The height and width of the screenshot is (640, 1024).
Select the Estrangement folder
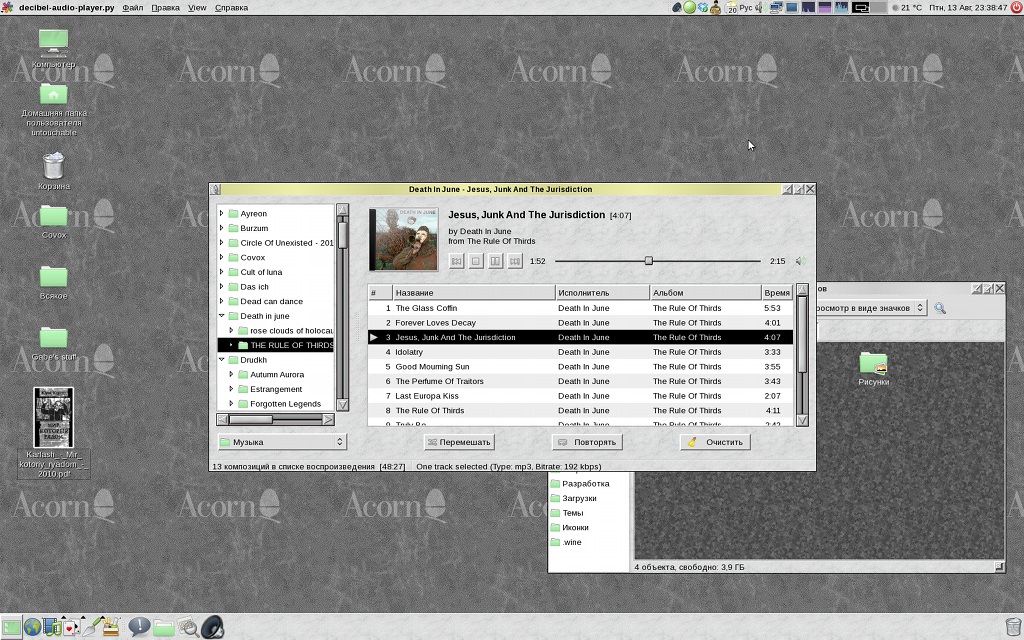(276, 389)
